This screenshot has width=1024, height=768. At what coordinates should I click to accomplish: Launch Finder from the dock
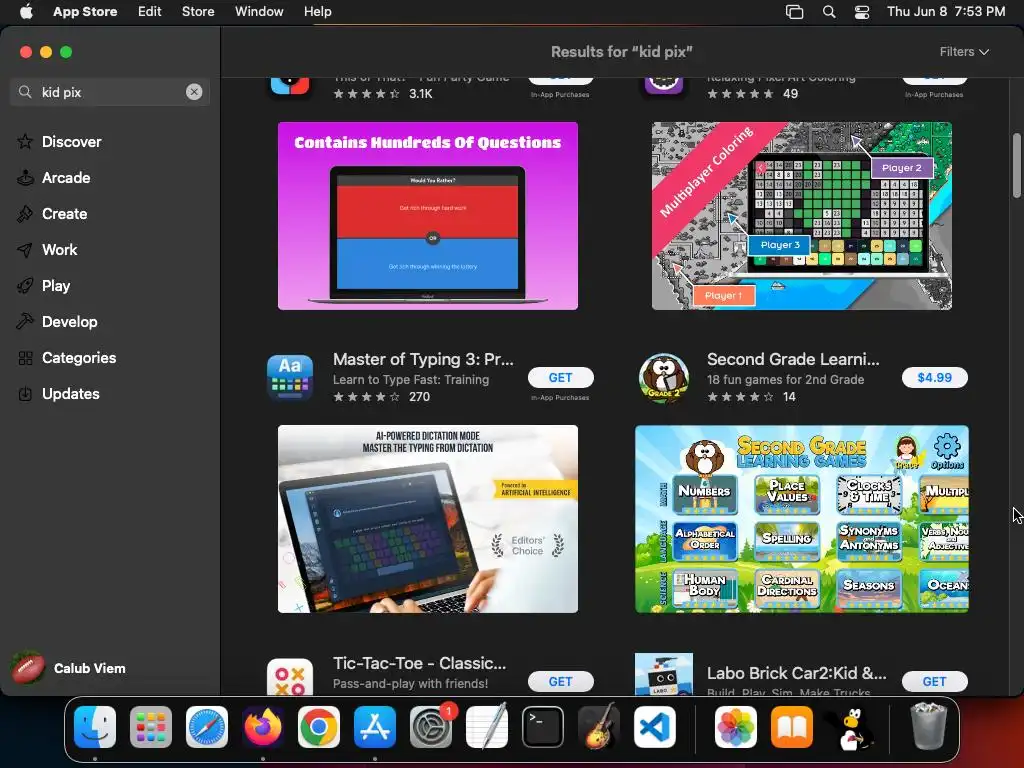(x=95, y=727)
